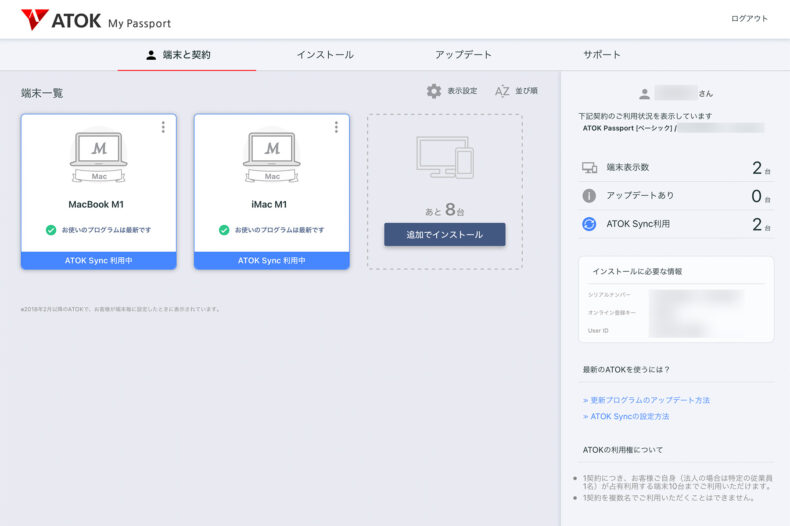Open the ATOK Syncの設定方法 link
Screen dimensions: 790x526
coord(627,416)
